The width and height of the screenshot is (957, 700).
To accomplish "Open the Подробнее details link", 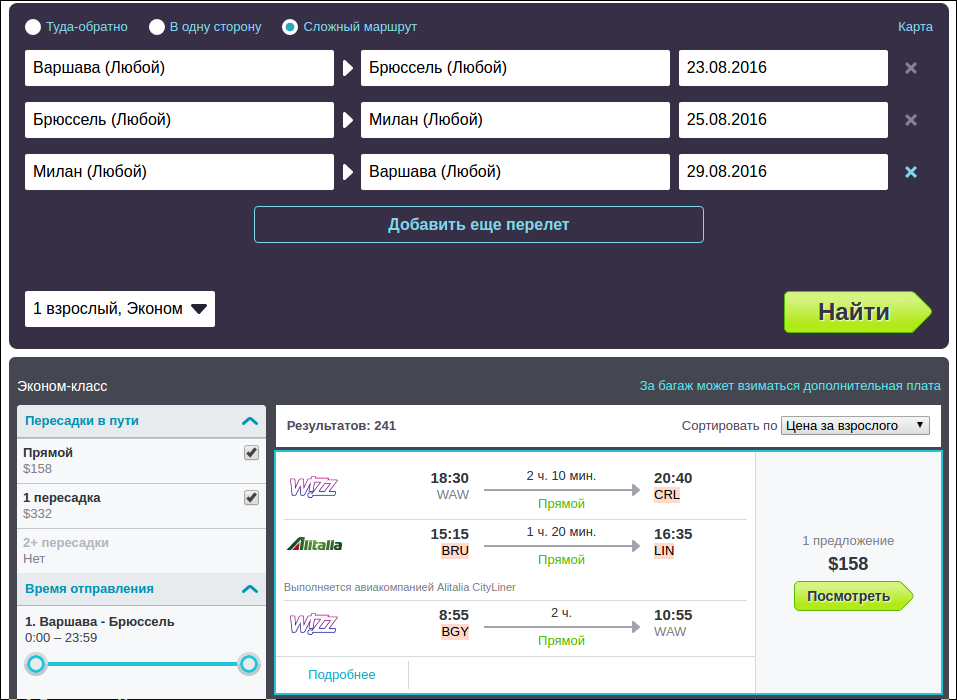I will pos(342,674).
